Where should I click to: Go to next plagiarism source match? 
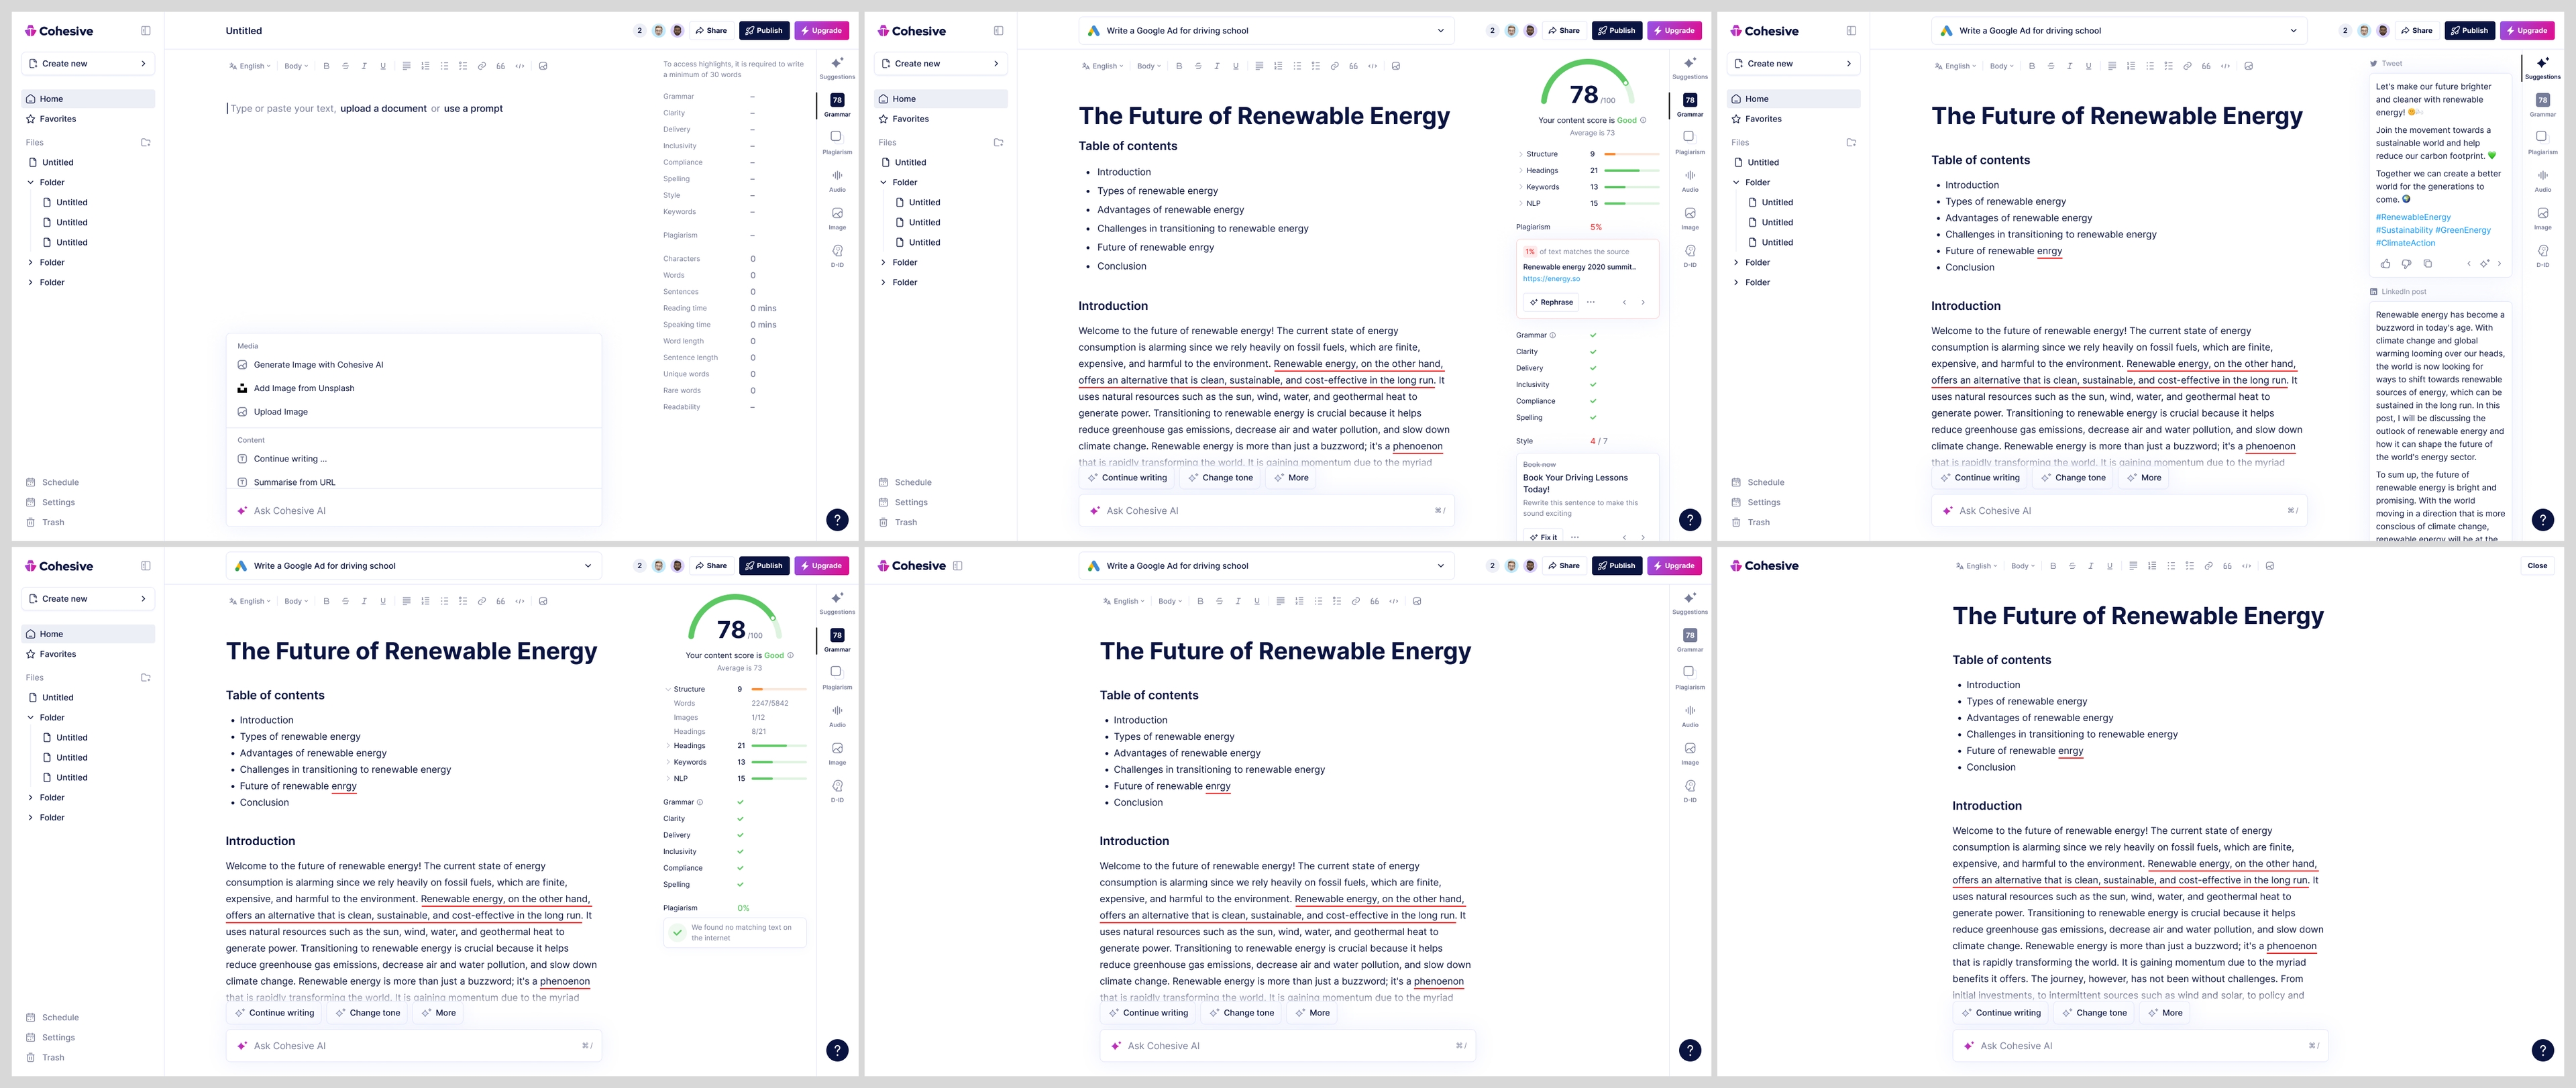[1642, 302]
